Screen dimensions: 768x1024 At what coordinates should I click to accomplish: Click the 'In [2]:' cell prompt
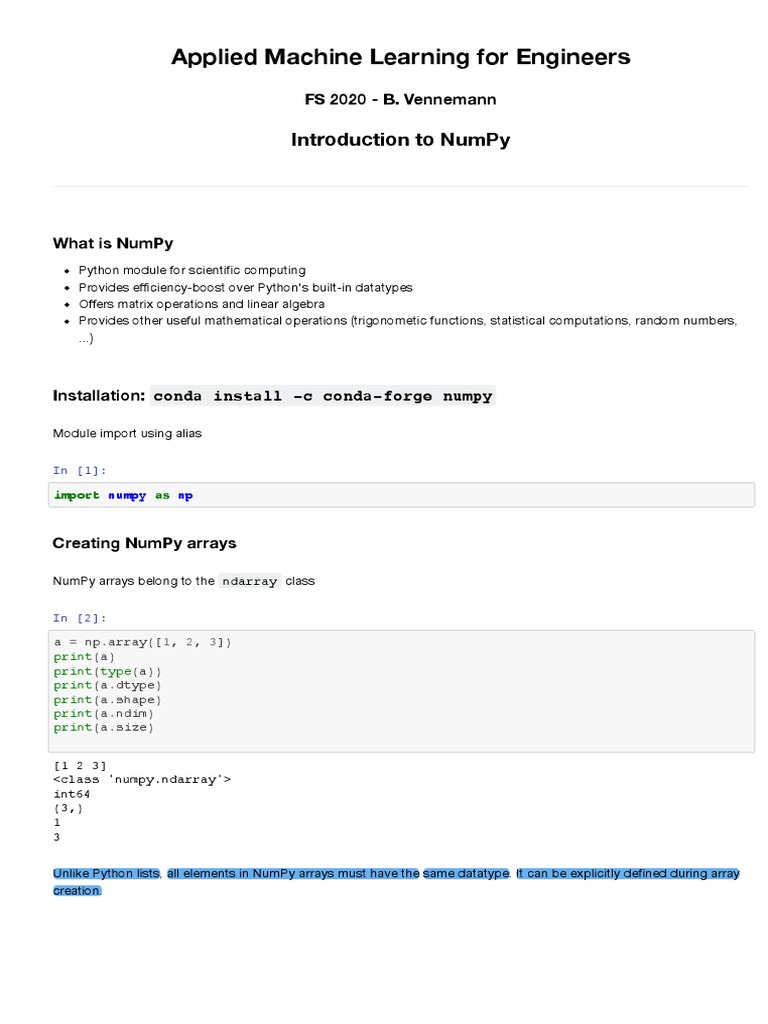coord(79,618)
